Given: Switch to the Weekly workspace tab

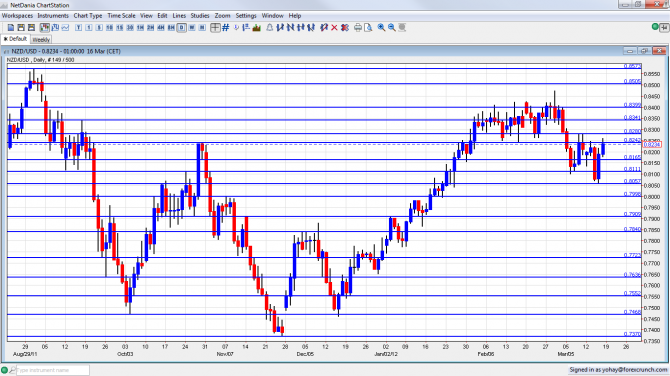Looking at the screenshot, I should coord(41,39).
